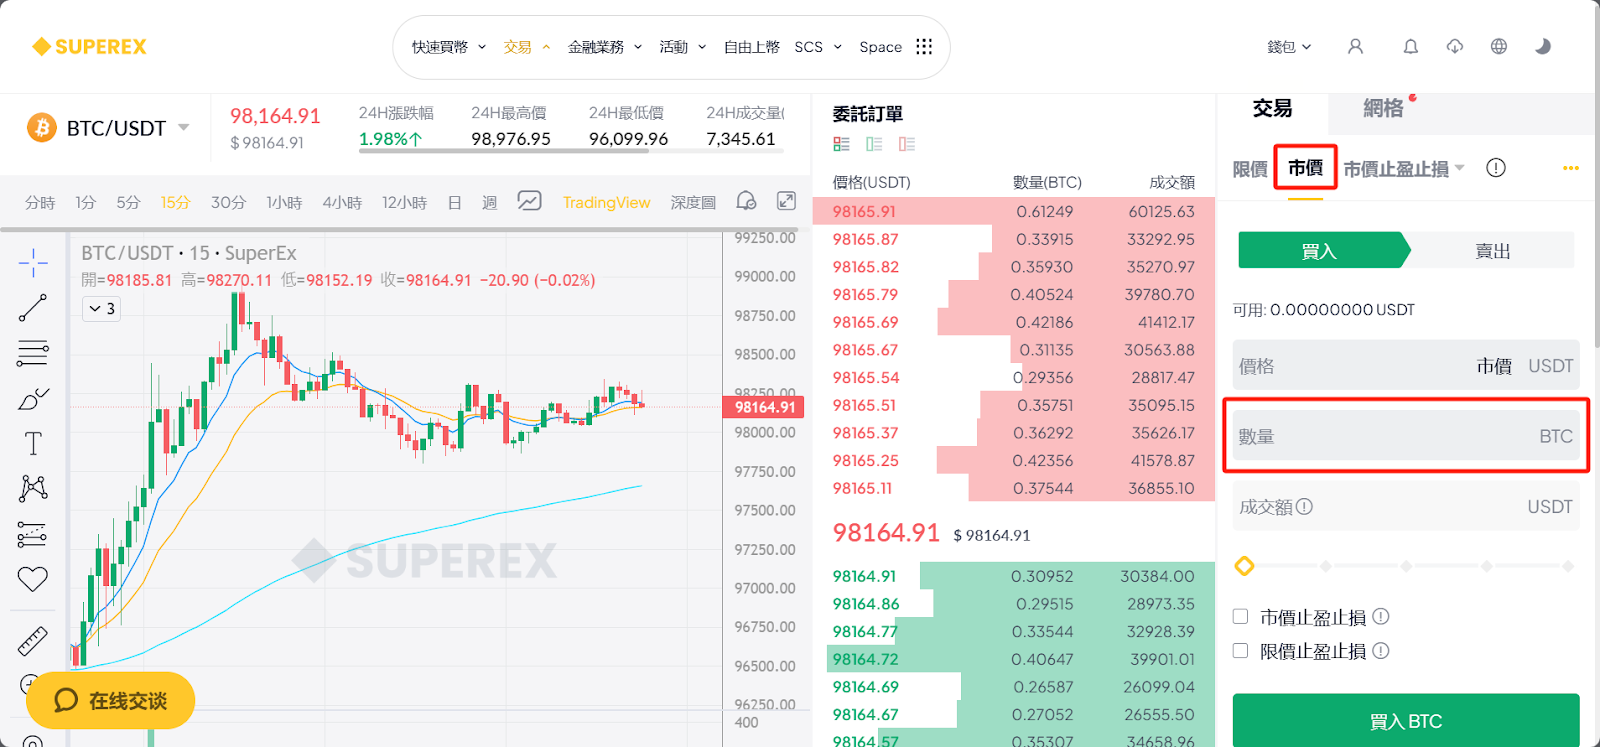Screen dimensions: 1600x747
Task: Open the user account profile icon
Action: 1355,47
